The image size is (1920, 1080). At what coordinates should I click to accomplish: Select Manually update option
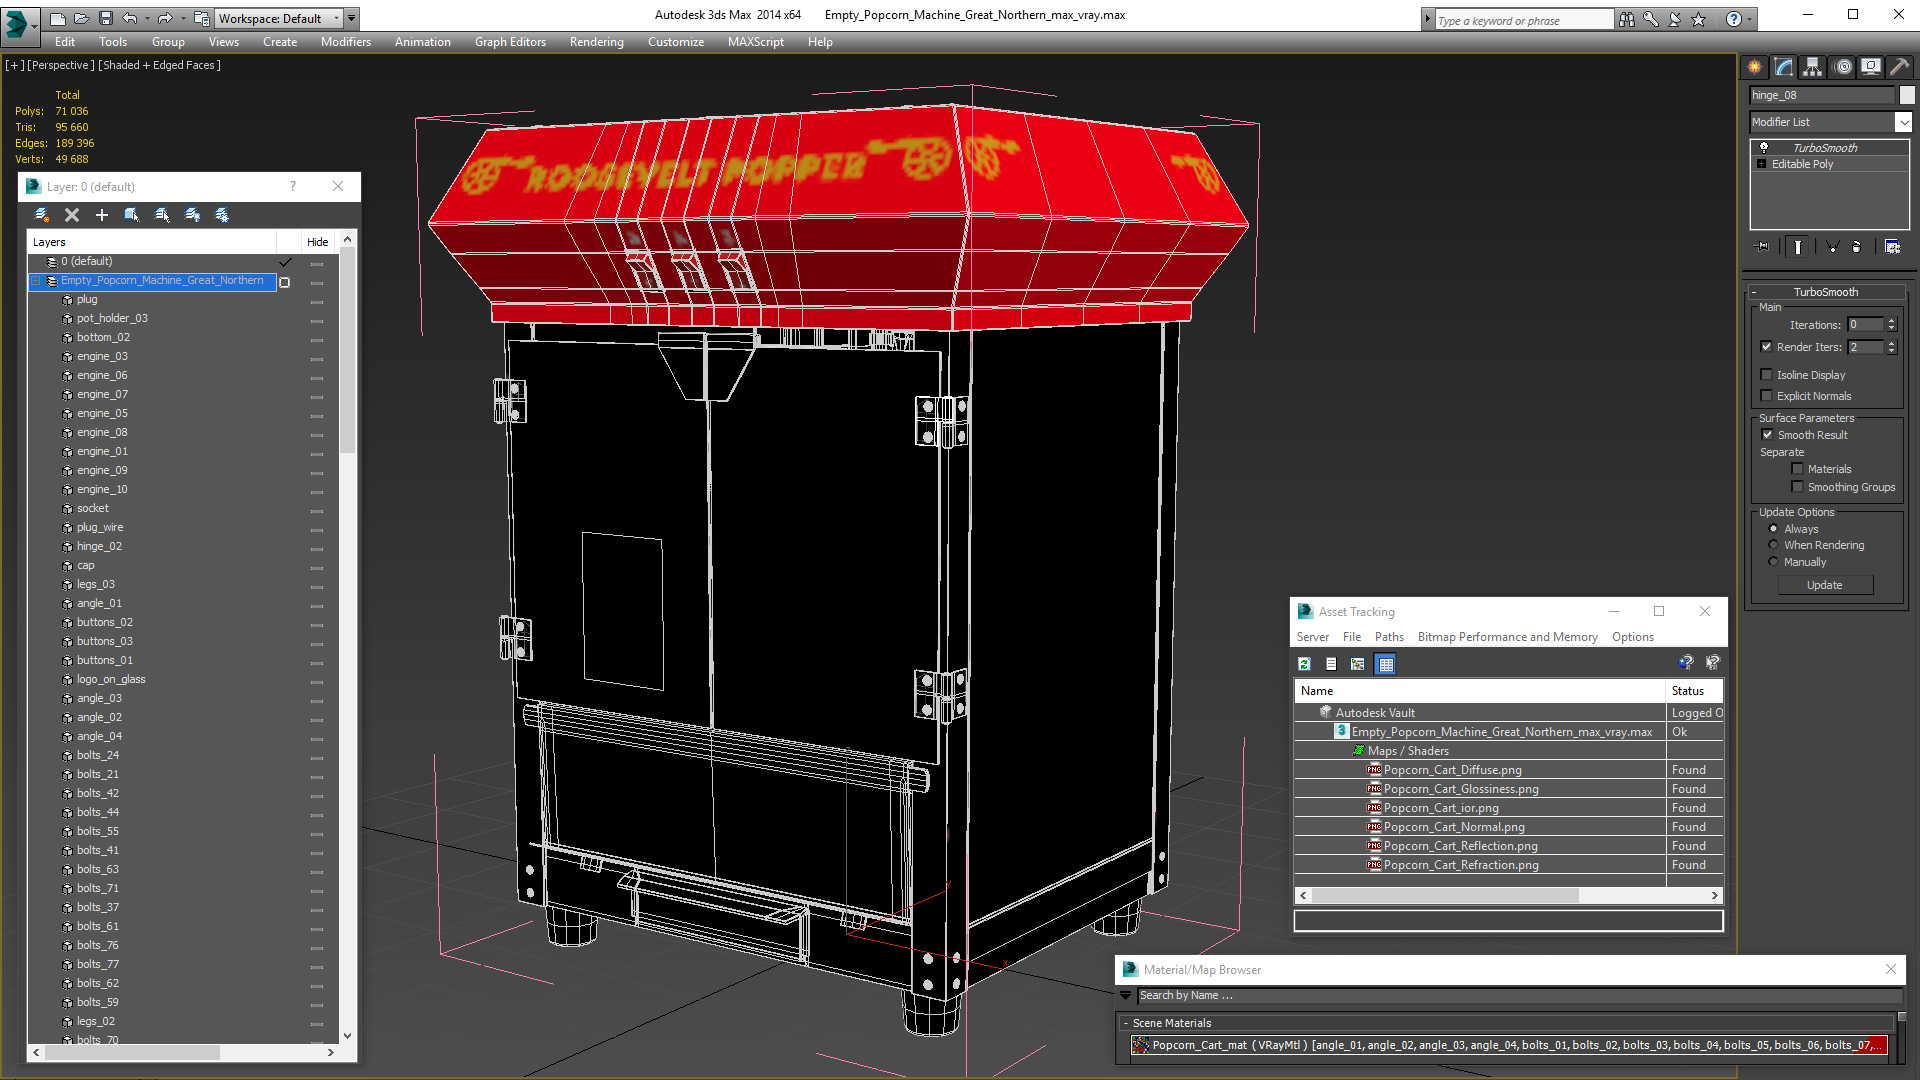pyautogui.click(x=1774, y=562)
